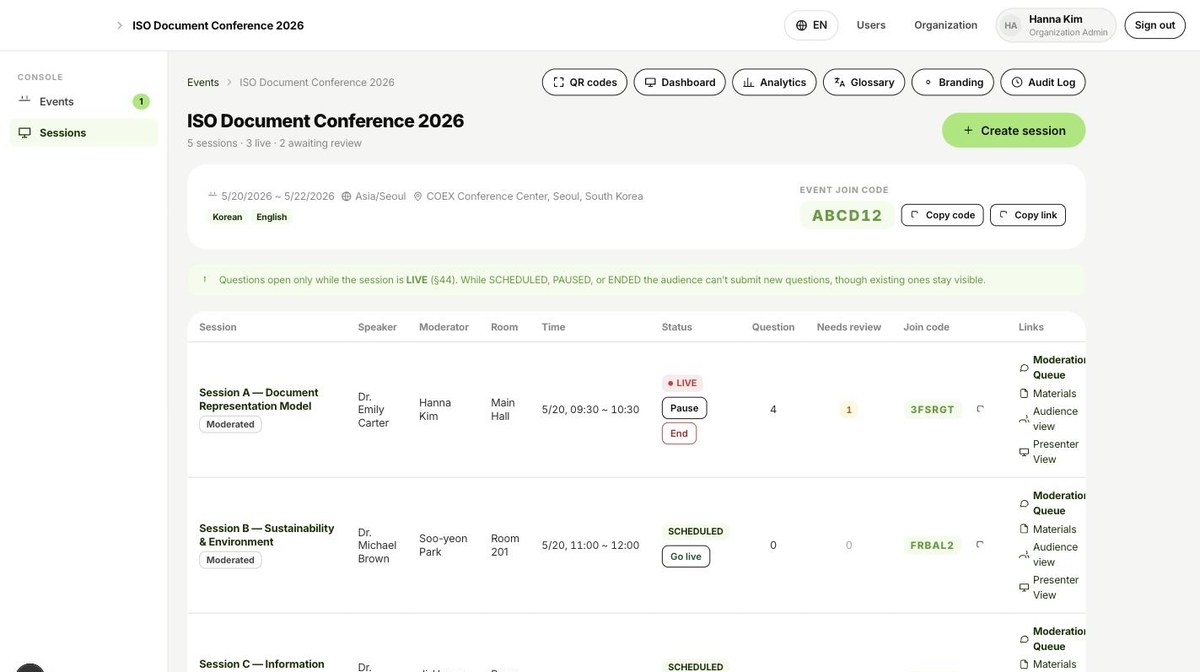The height and width of the screenshot is (672, 1200).
Task: Click join code 3FSRGT
Action: 932,409
